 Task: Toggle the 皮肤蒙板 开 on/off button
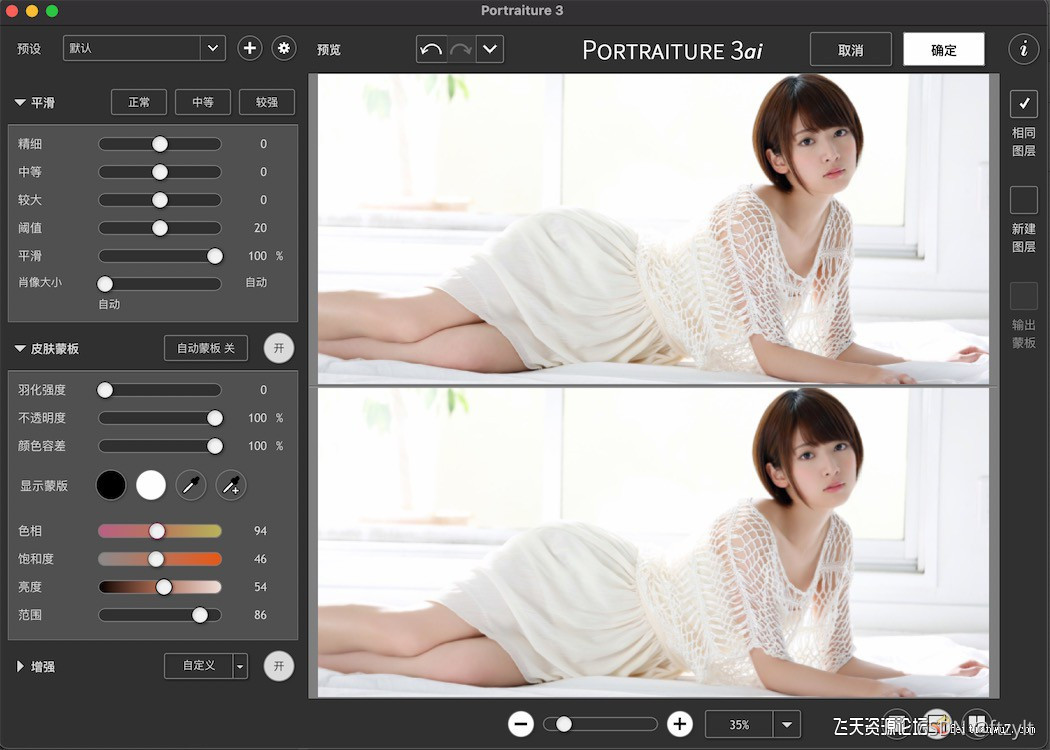(x=279, y=348)
